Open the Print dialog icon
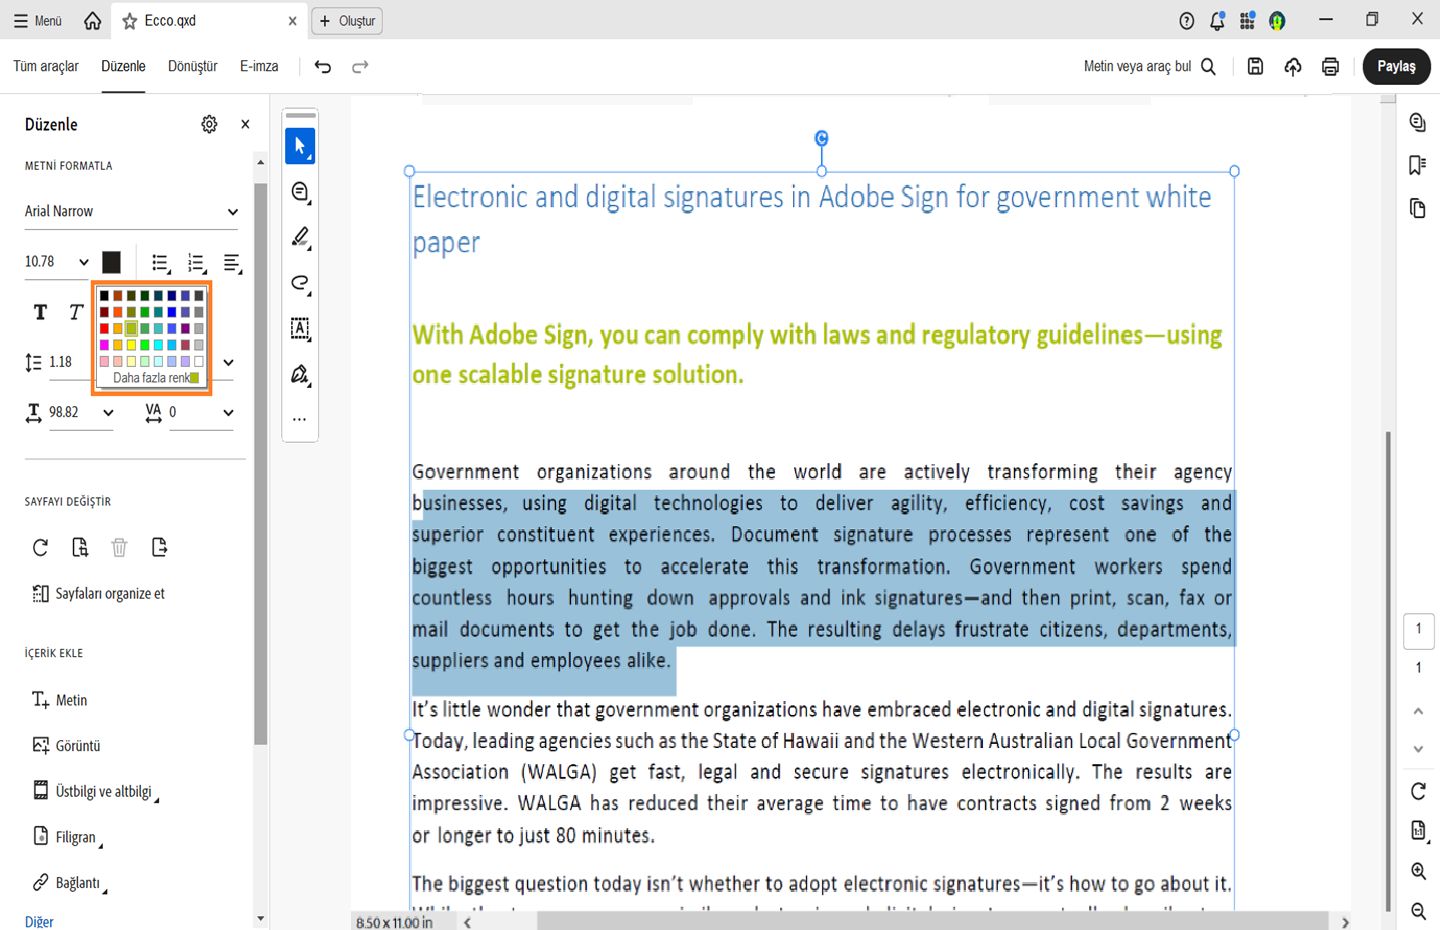The width and height of the screenshot is (1440, 930). (1330, 66)
